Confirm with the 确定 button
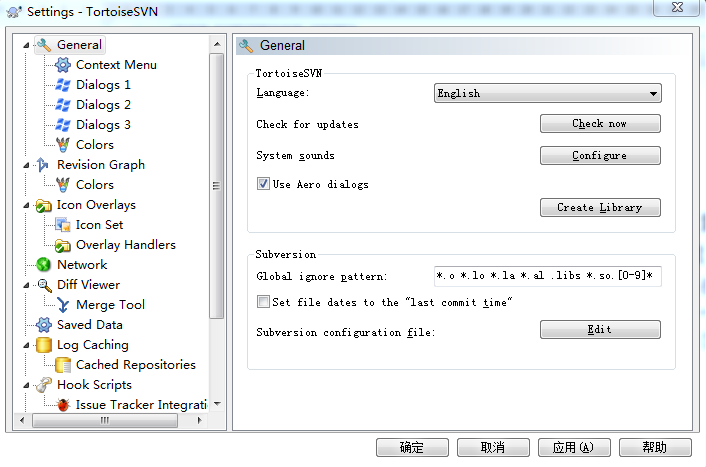 tap(412, 447)
